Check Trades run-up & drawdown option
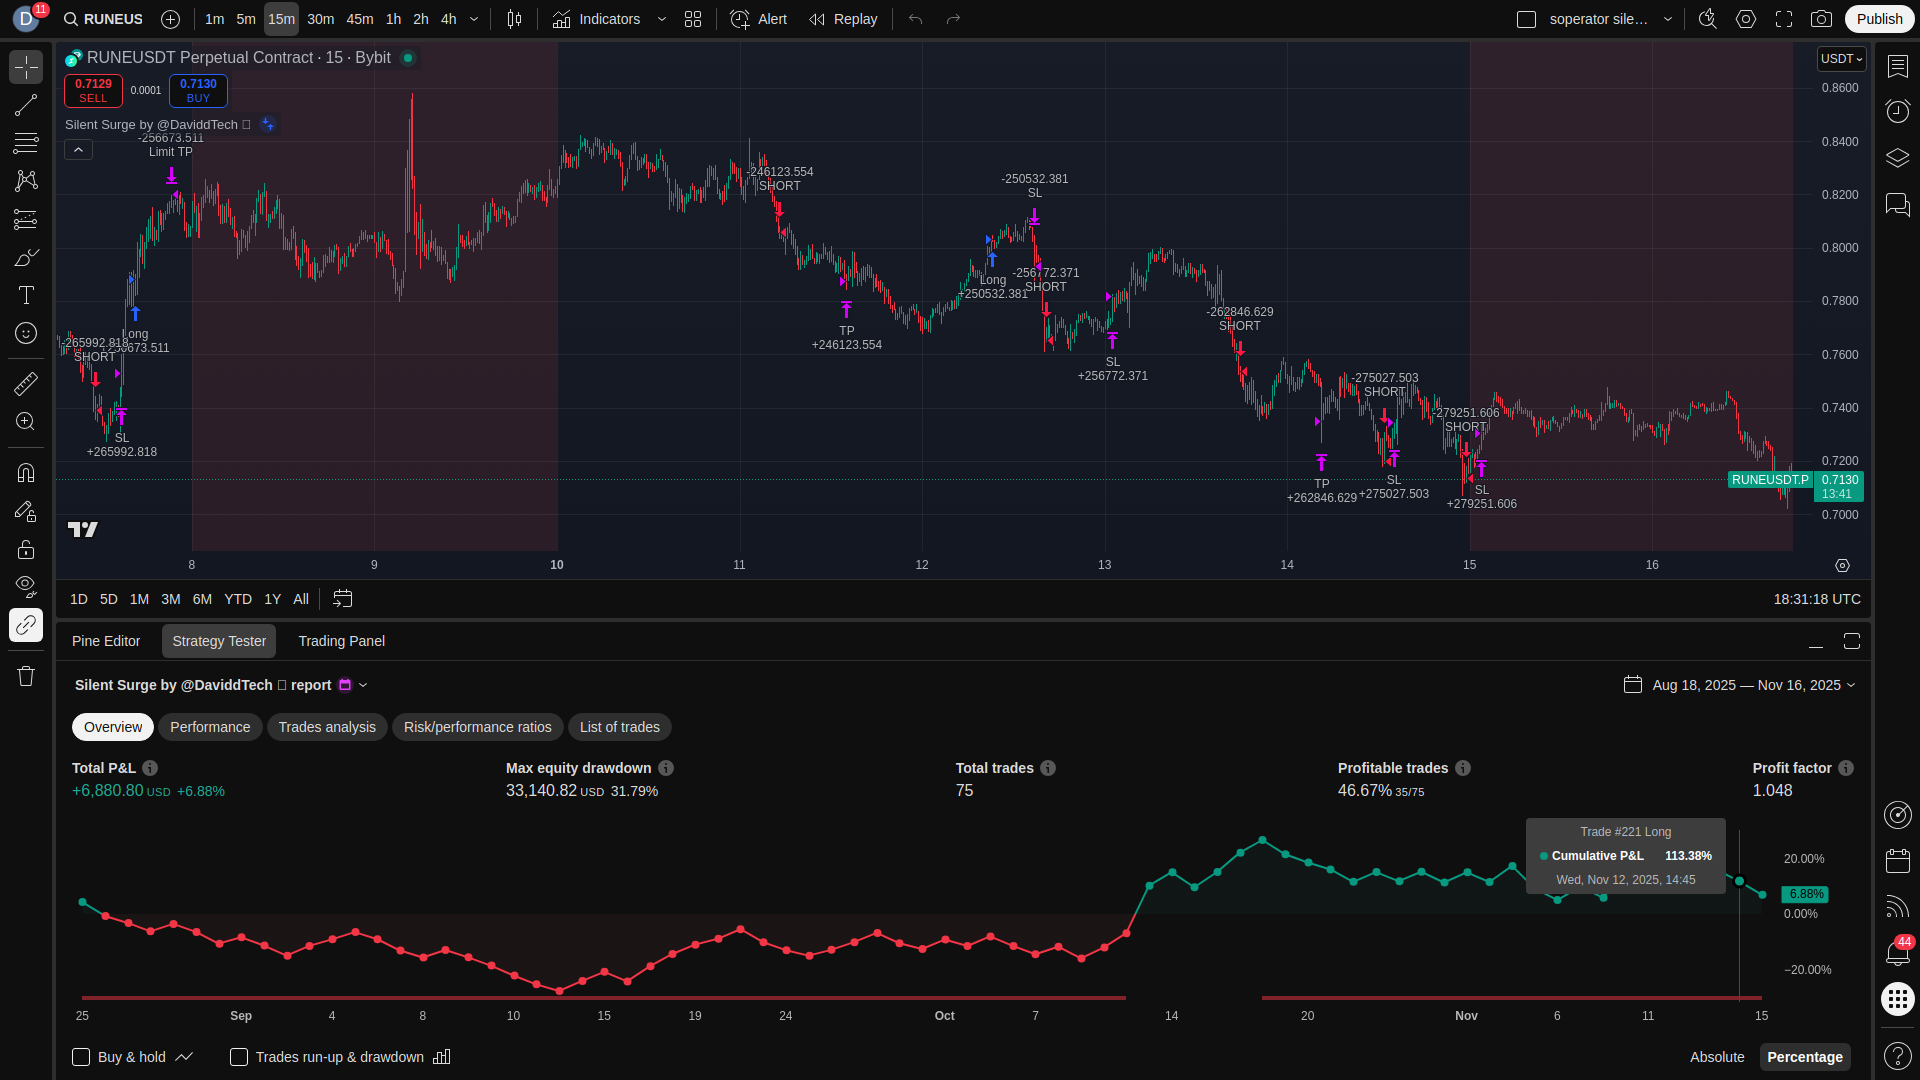Screen dimensions: 1920x1080 (239, 1057)
